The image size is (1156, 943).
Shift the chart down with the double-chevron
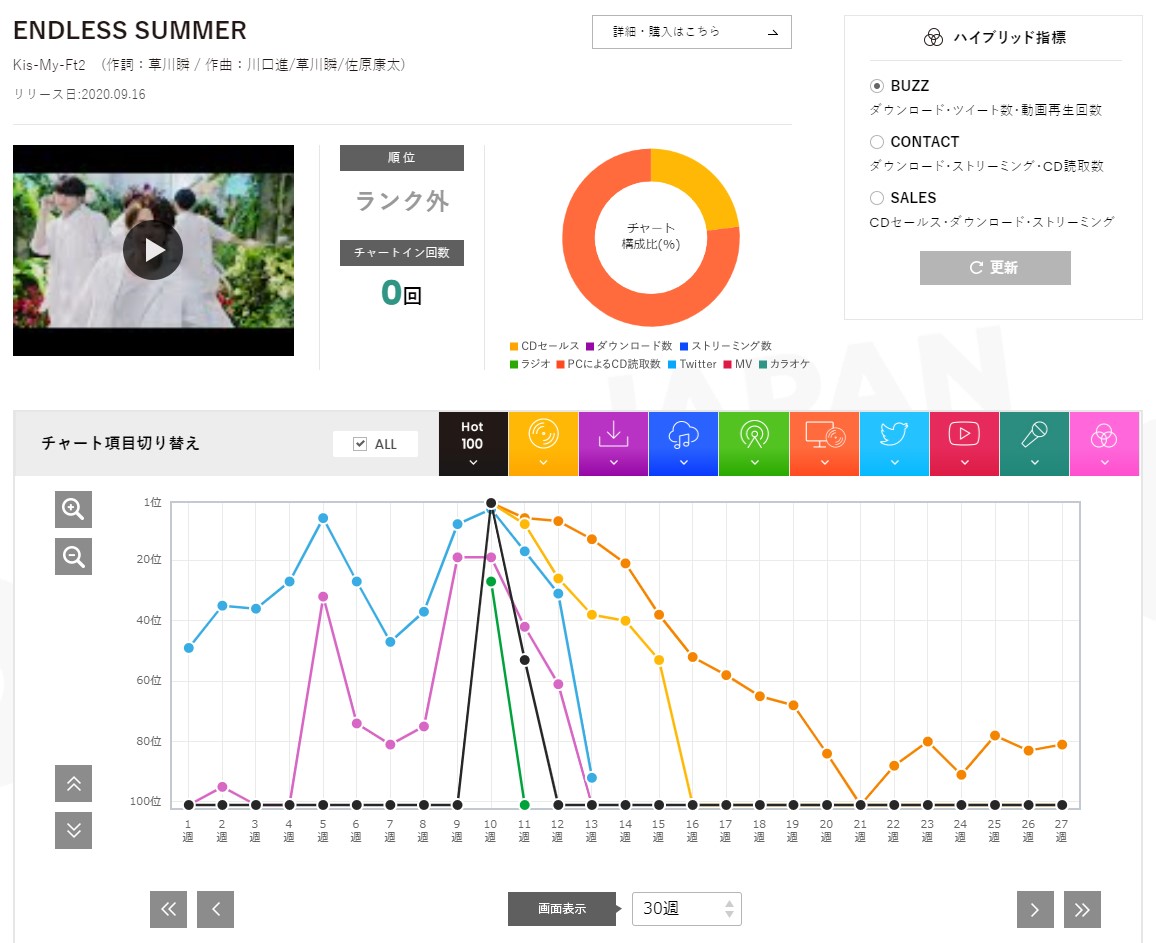point(73,830)
